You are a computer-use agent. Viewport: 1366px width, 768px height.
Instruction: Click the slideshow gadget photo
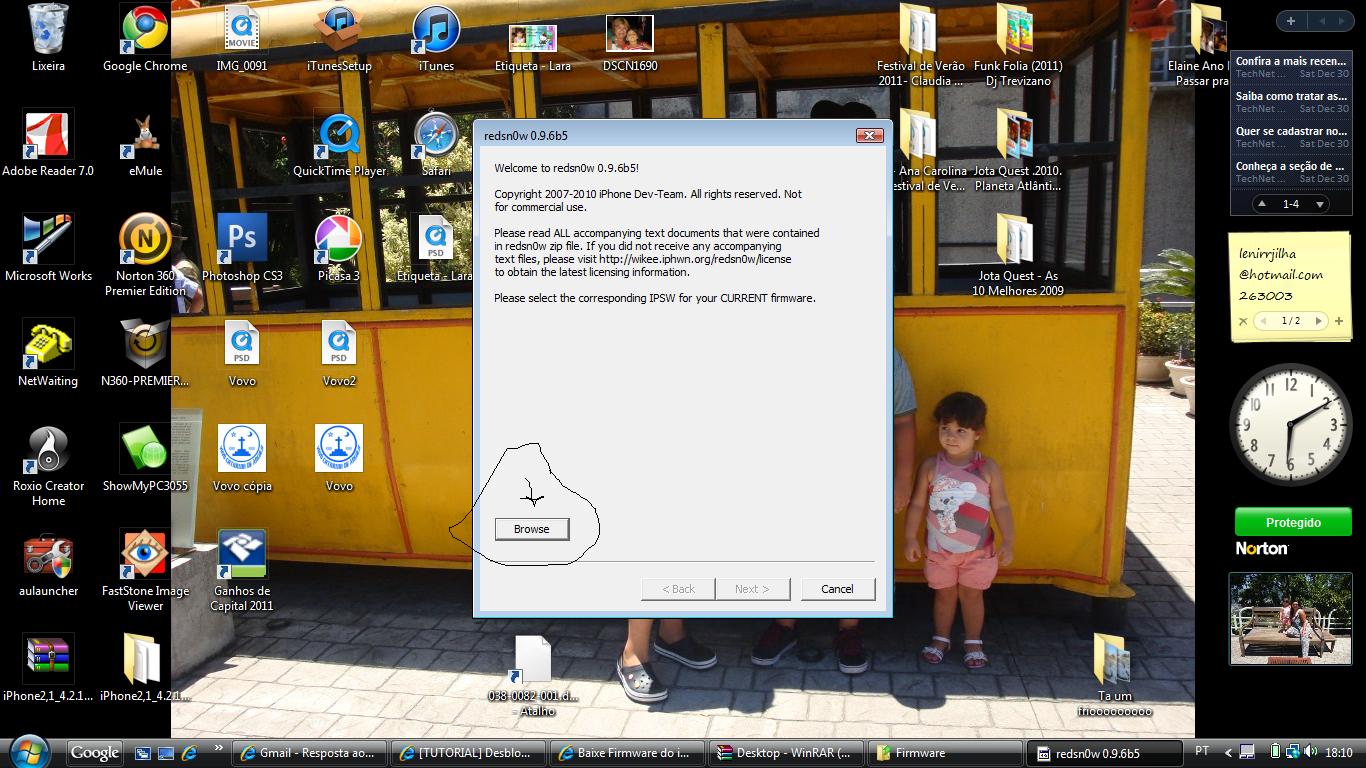point(1290,619)
